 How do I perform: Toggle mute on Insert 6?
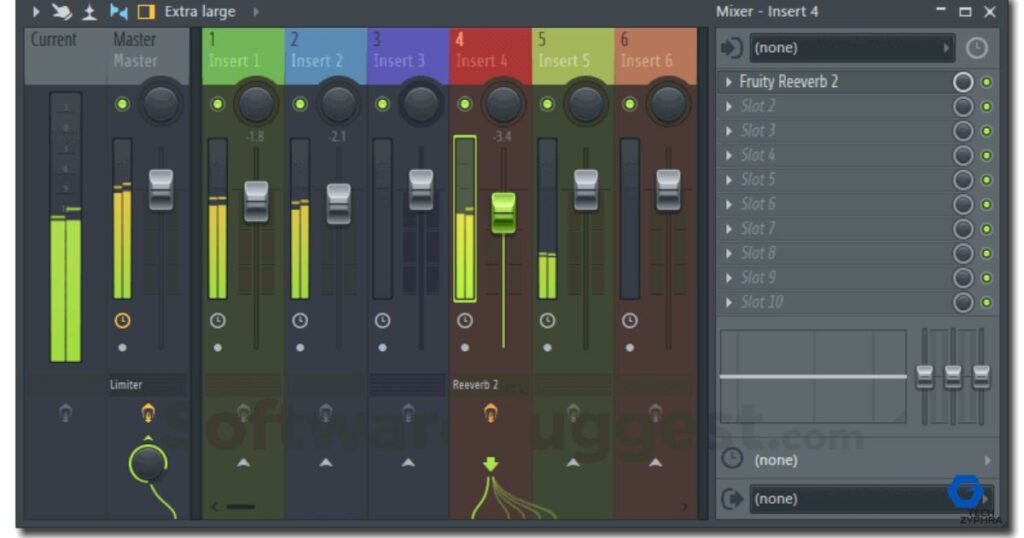click(630, 104)
